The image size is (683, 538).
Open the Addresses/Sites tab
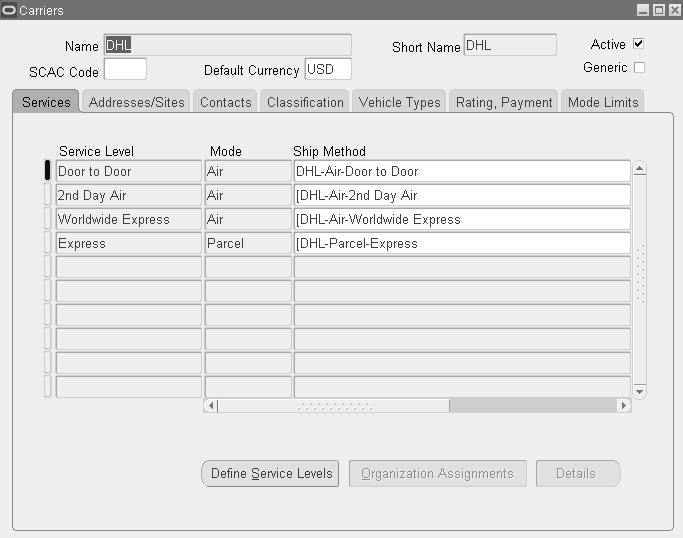[136, 102]
